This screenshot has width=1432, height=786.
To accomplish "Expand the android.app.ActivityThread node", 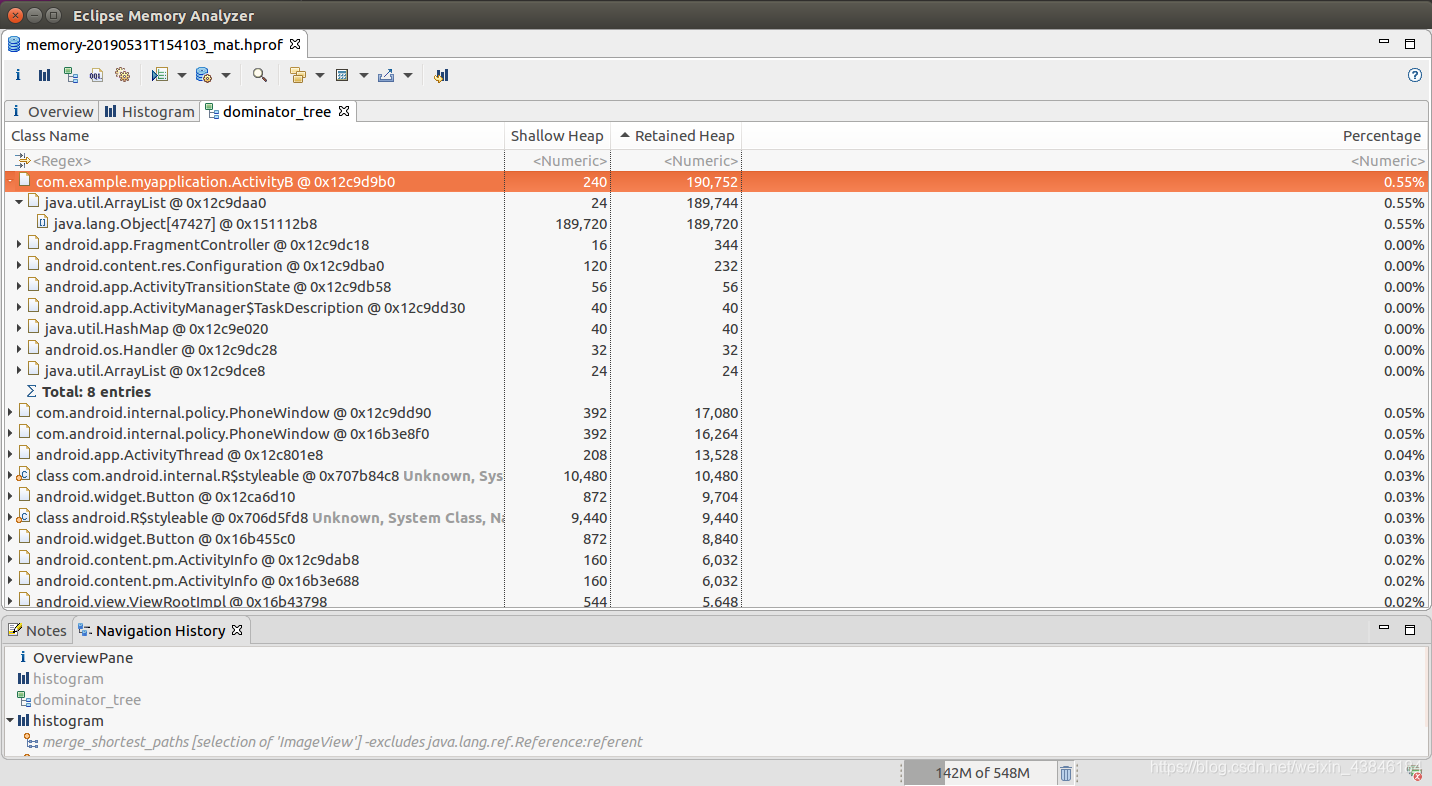I will [x=10, y=455].
